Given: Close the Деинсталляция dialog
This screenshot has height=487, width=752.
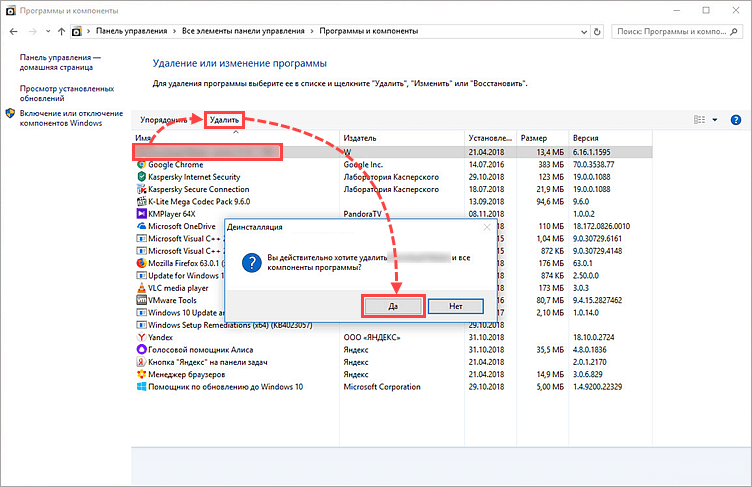Looking at the screenshot, I should (487, 227).
